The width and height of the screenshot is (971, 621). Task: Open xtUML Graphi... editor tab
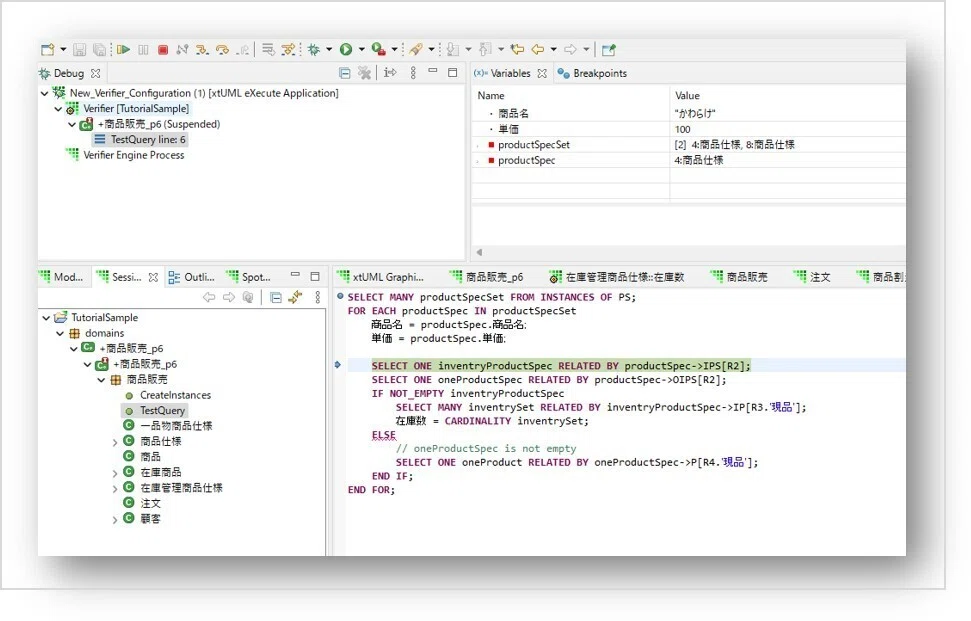pyautogui.click(x=381, y=277)
